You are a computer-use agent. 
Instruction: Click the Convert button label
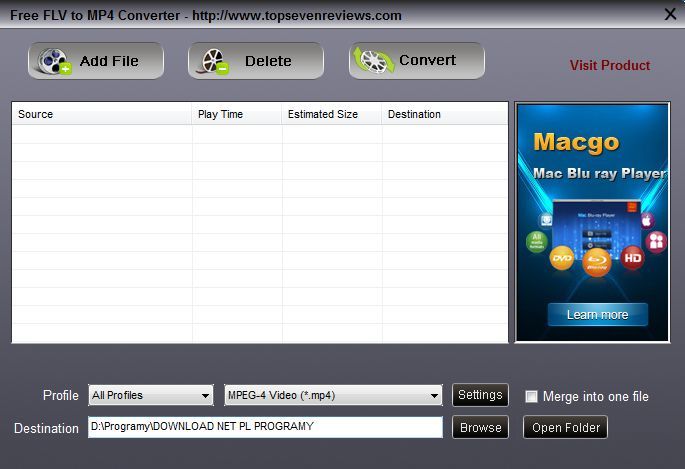point(427,60)
